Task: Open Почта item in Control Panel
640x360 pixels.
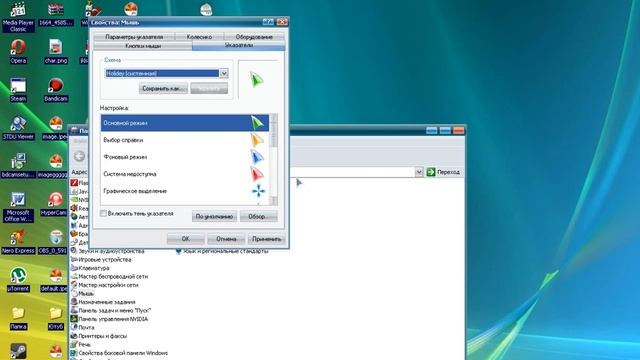Action: click(x=82, y=327)
